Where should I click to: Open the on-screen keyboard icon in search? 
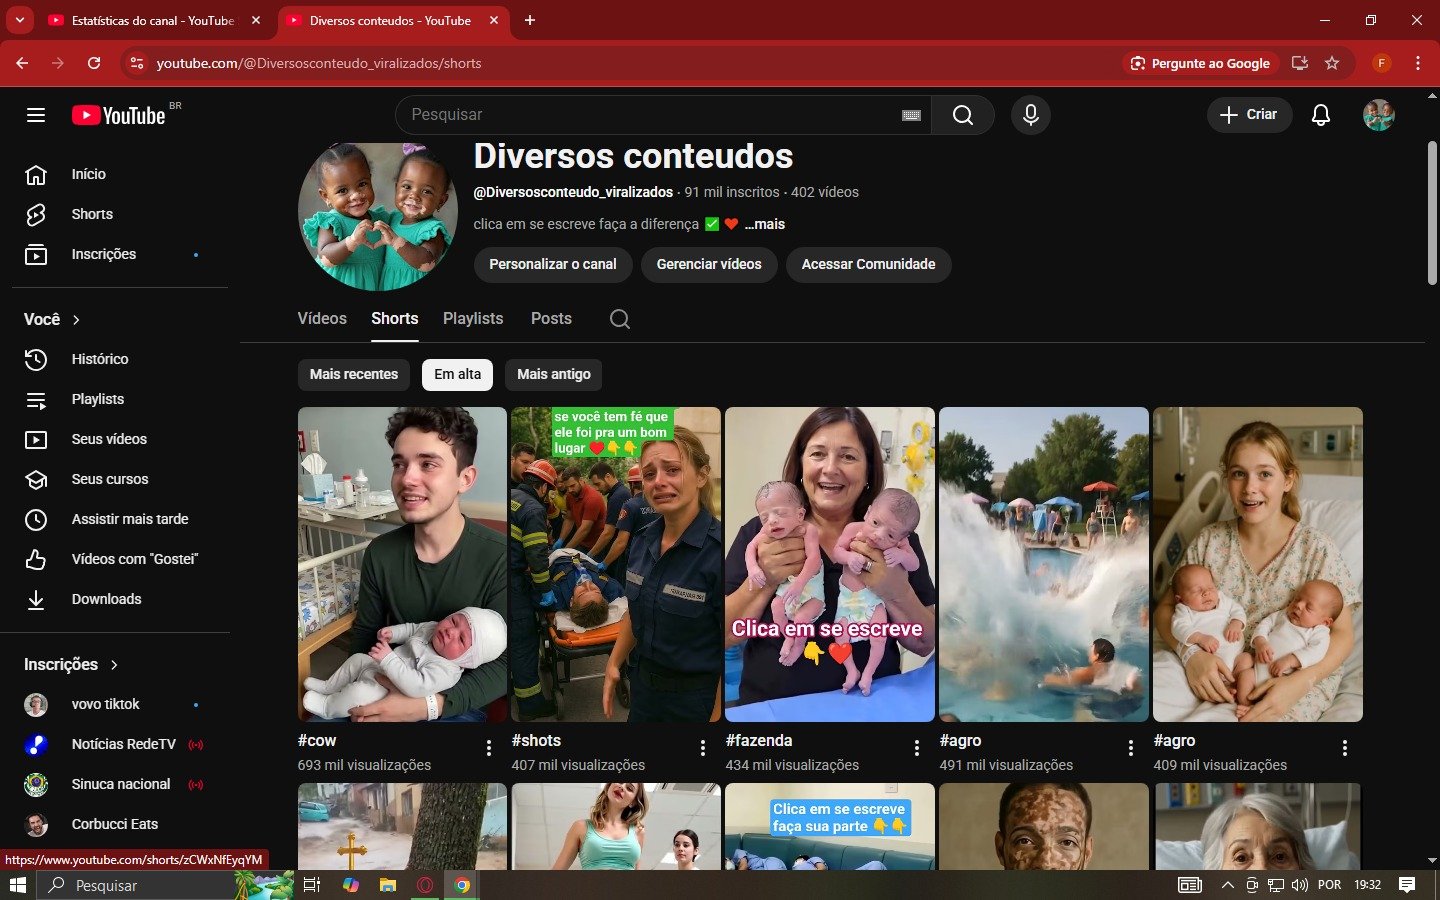pyautogui.click(x=911, y=115)
